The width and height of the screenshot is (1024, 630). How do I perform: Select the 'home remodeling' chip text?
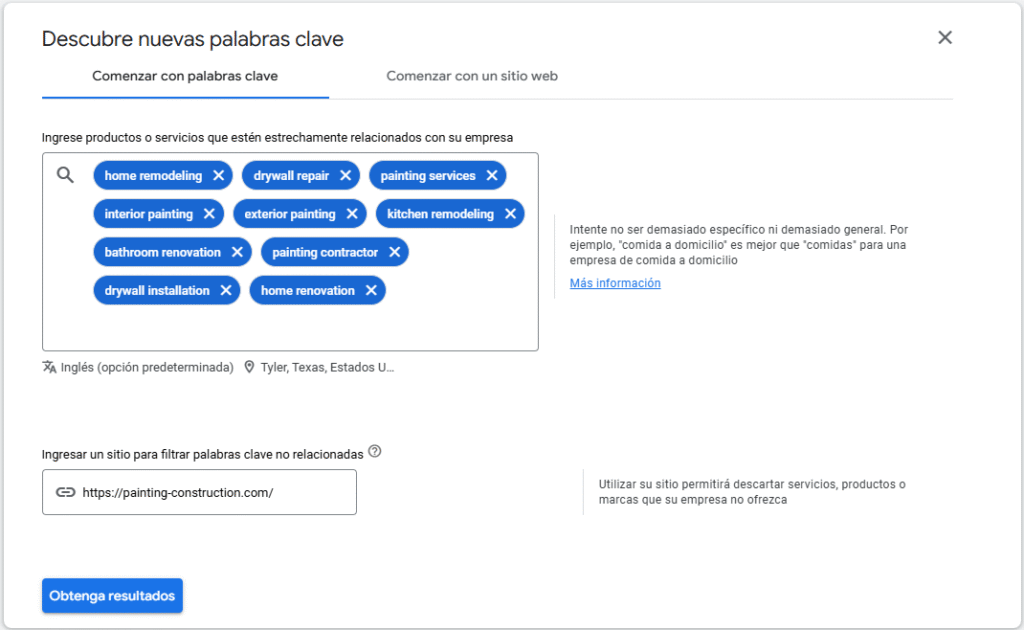[153, 176]
